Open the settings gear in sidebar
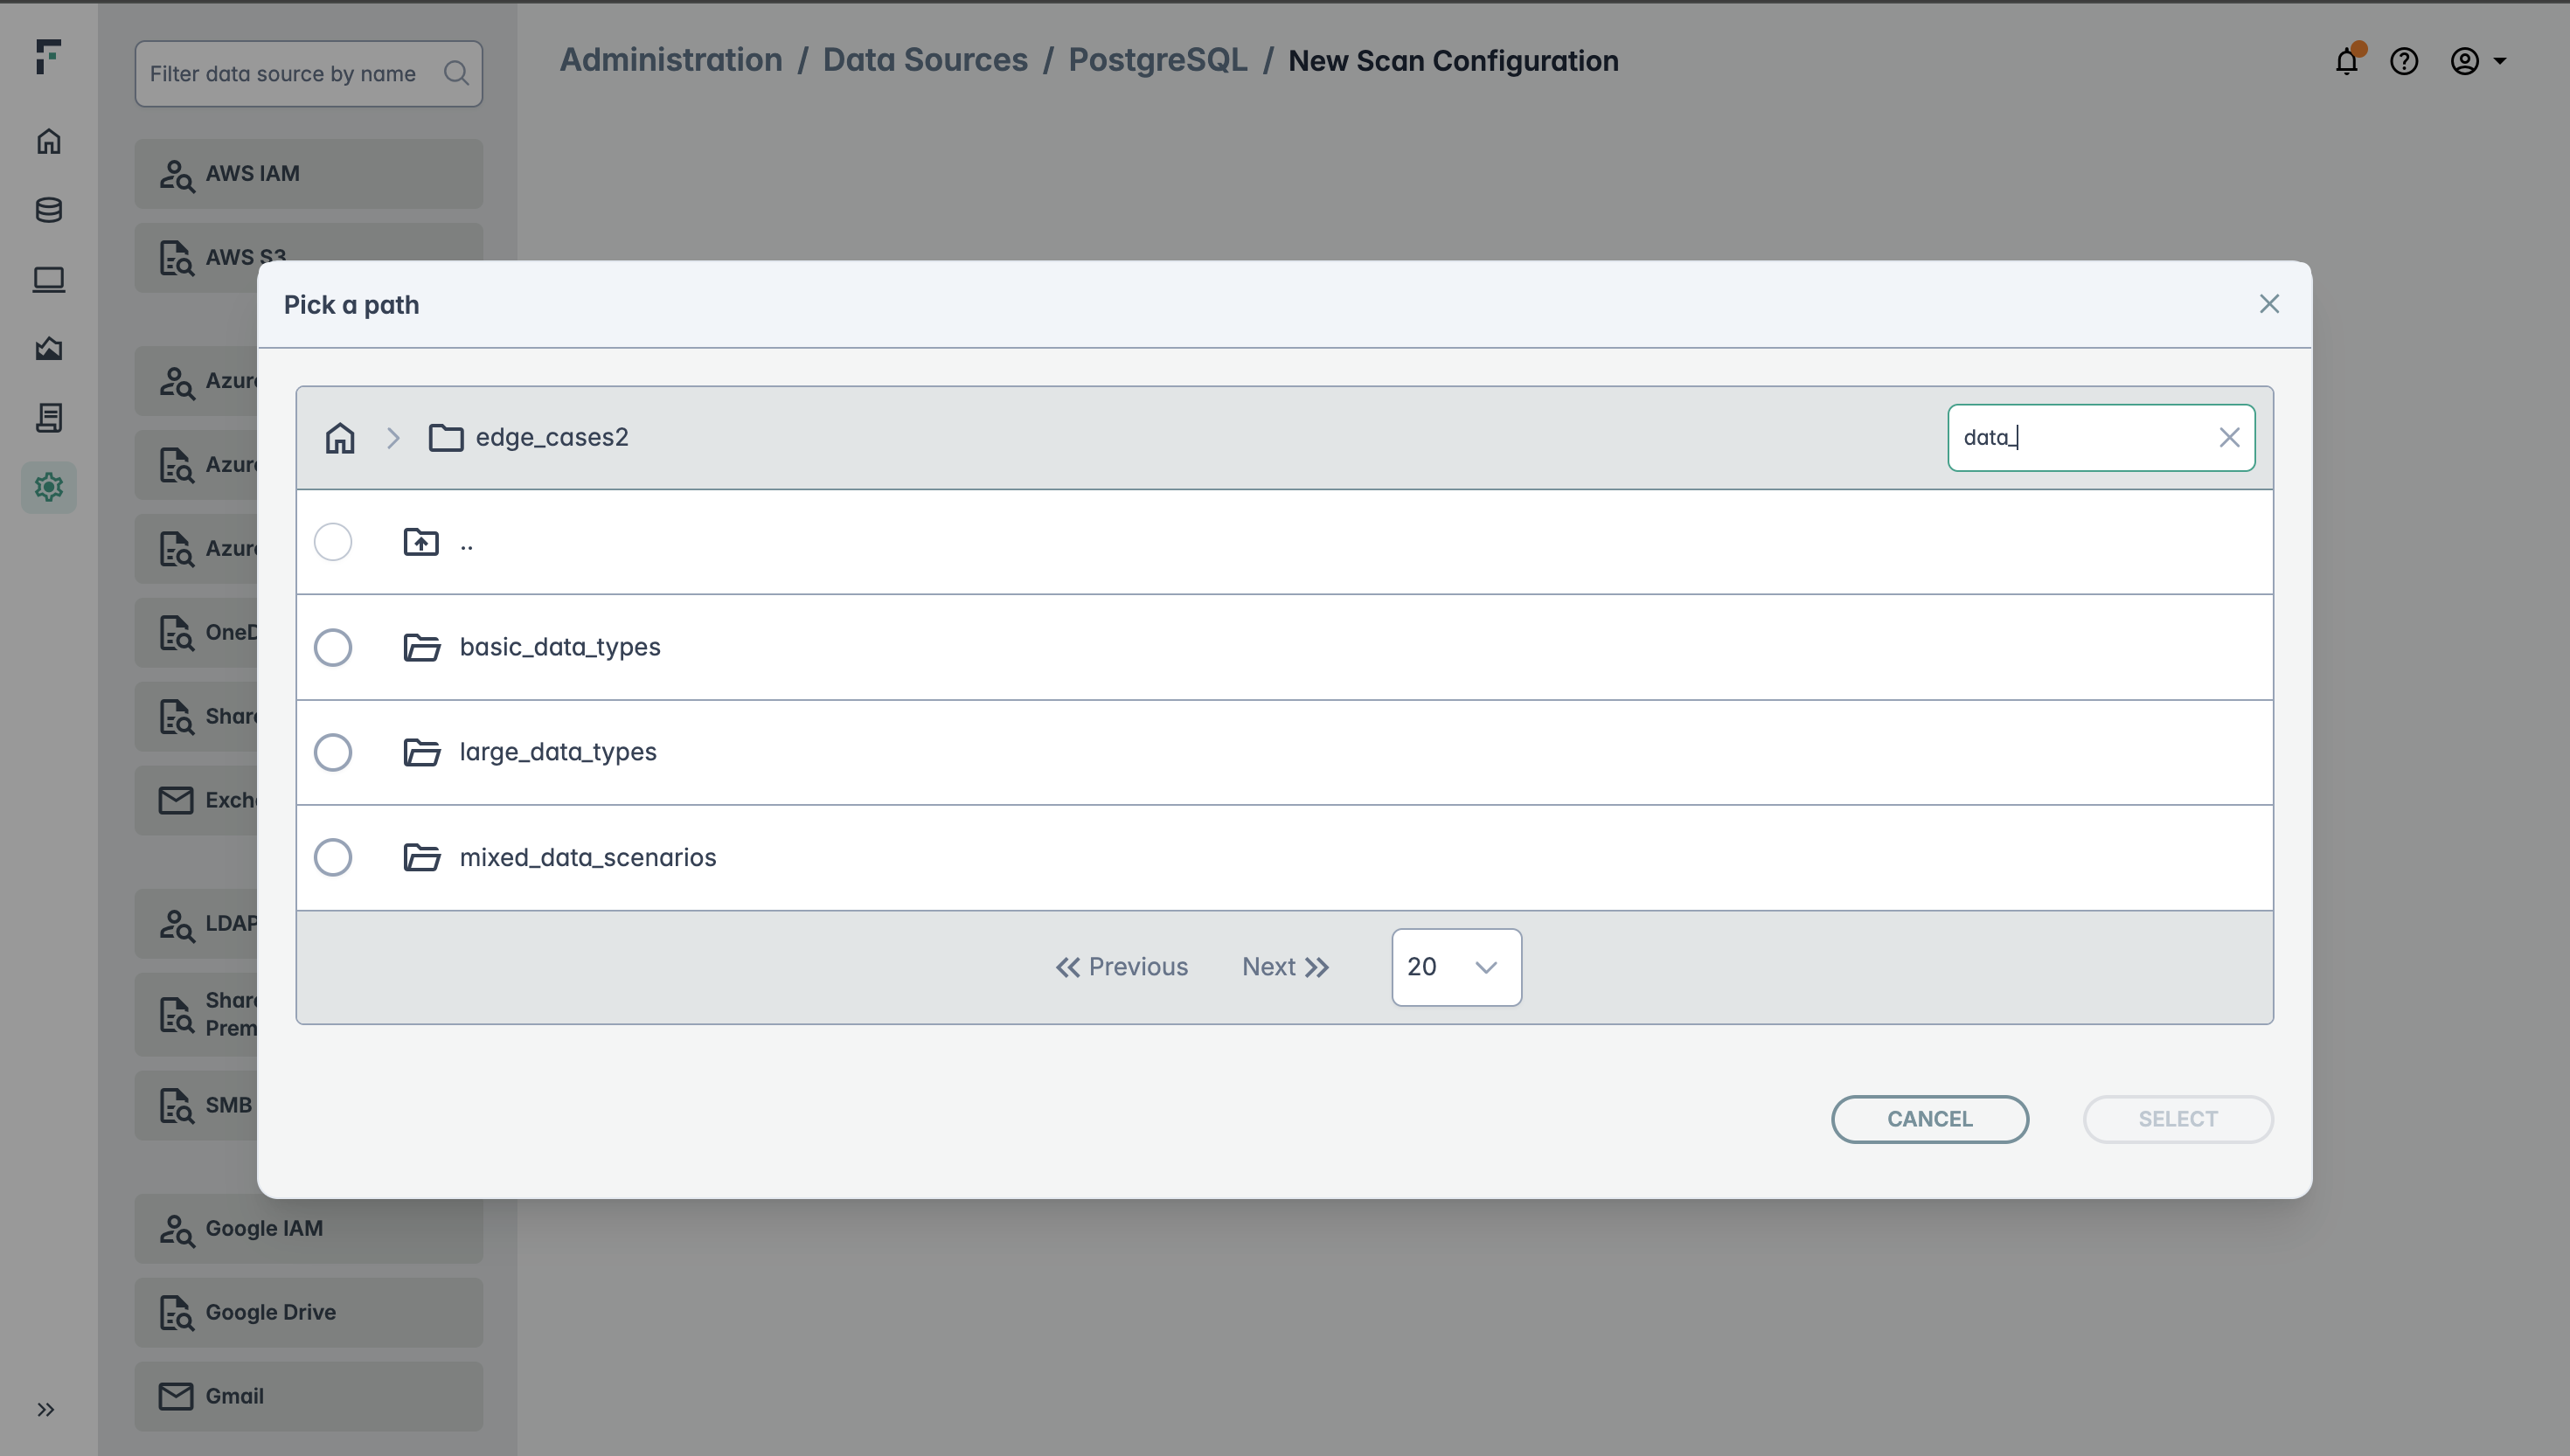Screen dimensions: 2570x1456 click(x=49, y=487)
